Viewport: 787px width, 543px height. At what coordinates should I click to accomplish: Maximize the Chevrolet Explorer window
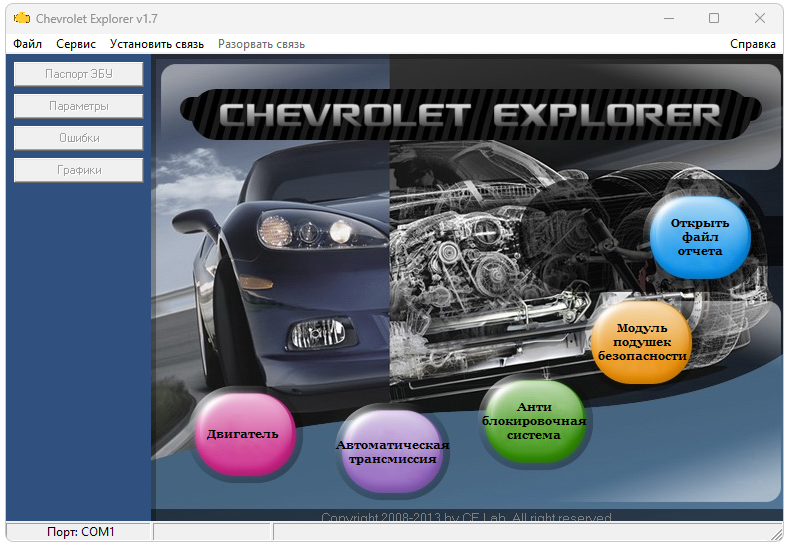tap(714, 19)
